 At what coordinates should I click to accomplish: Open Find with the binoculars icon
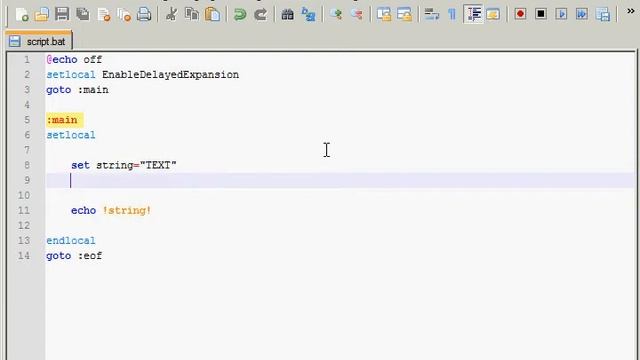tap(288, 15)
